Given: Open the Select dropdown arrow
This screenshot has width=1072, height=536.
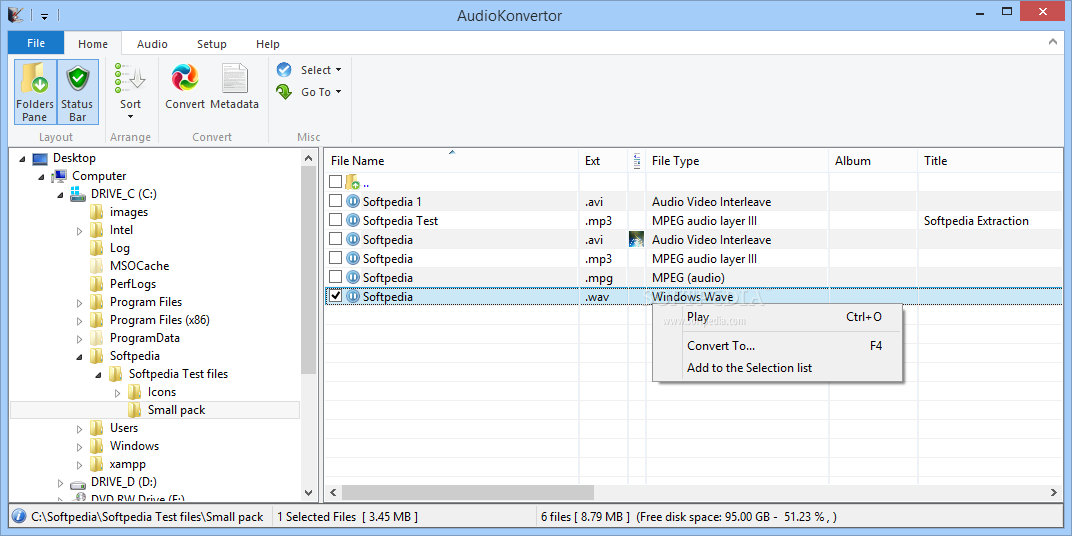Looking at the screenshot, I should (338, 70).
